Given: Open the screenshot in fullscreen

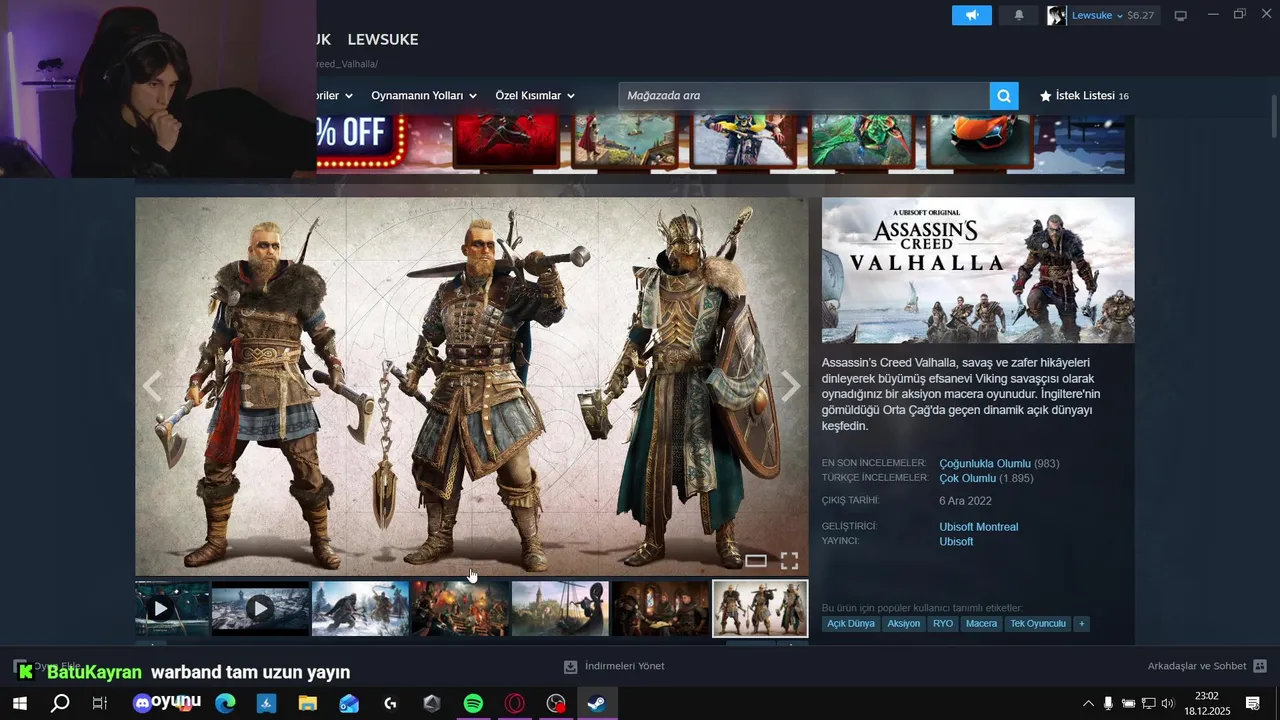Looking at the screenshot, I should (x=789, y=561).
